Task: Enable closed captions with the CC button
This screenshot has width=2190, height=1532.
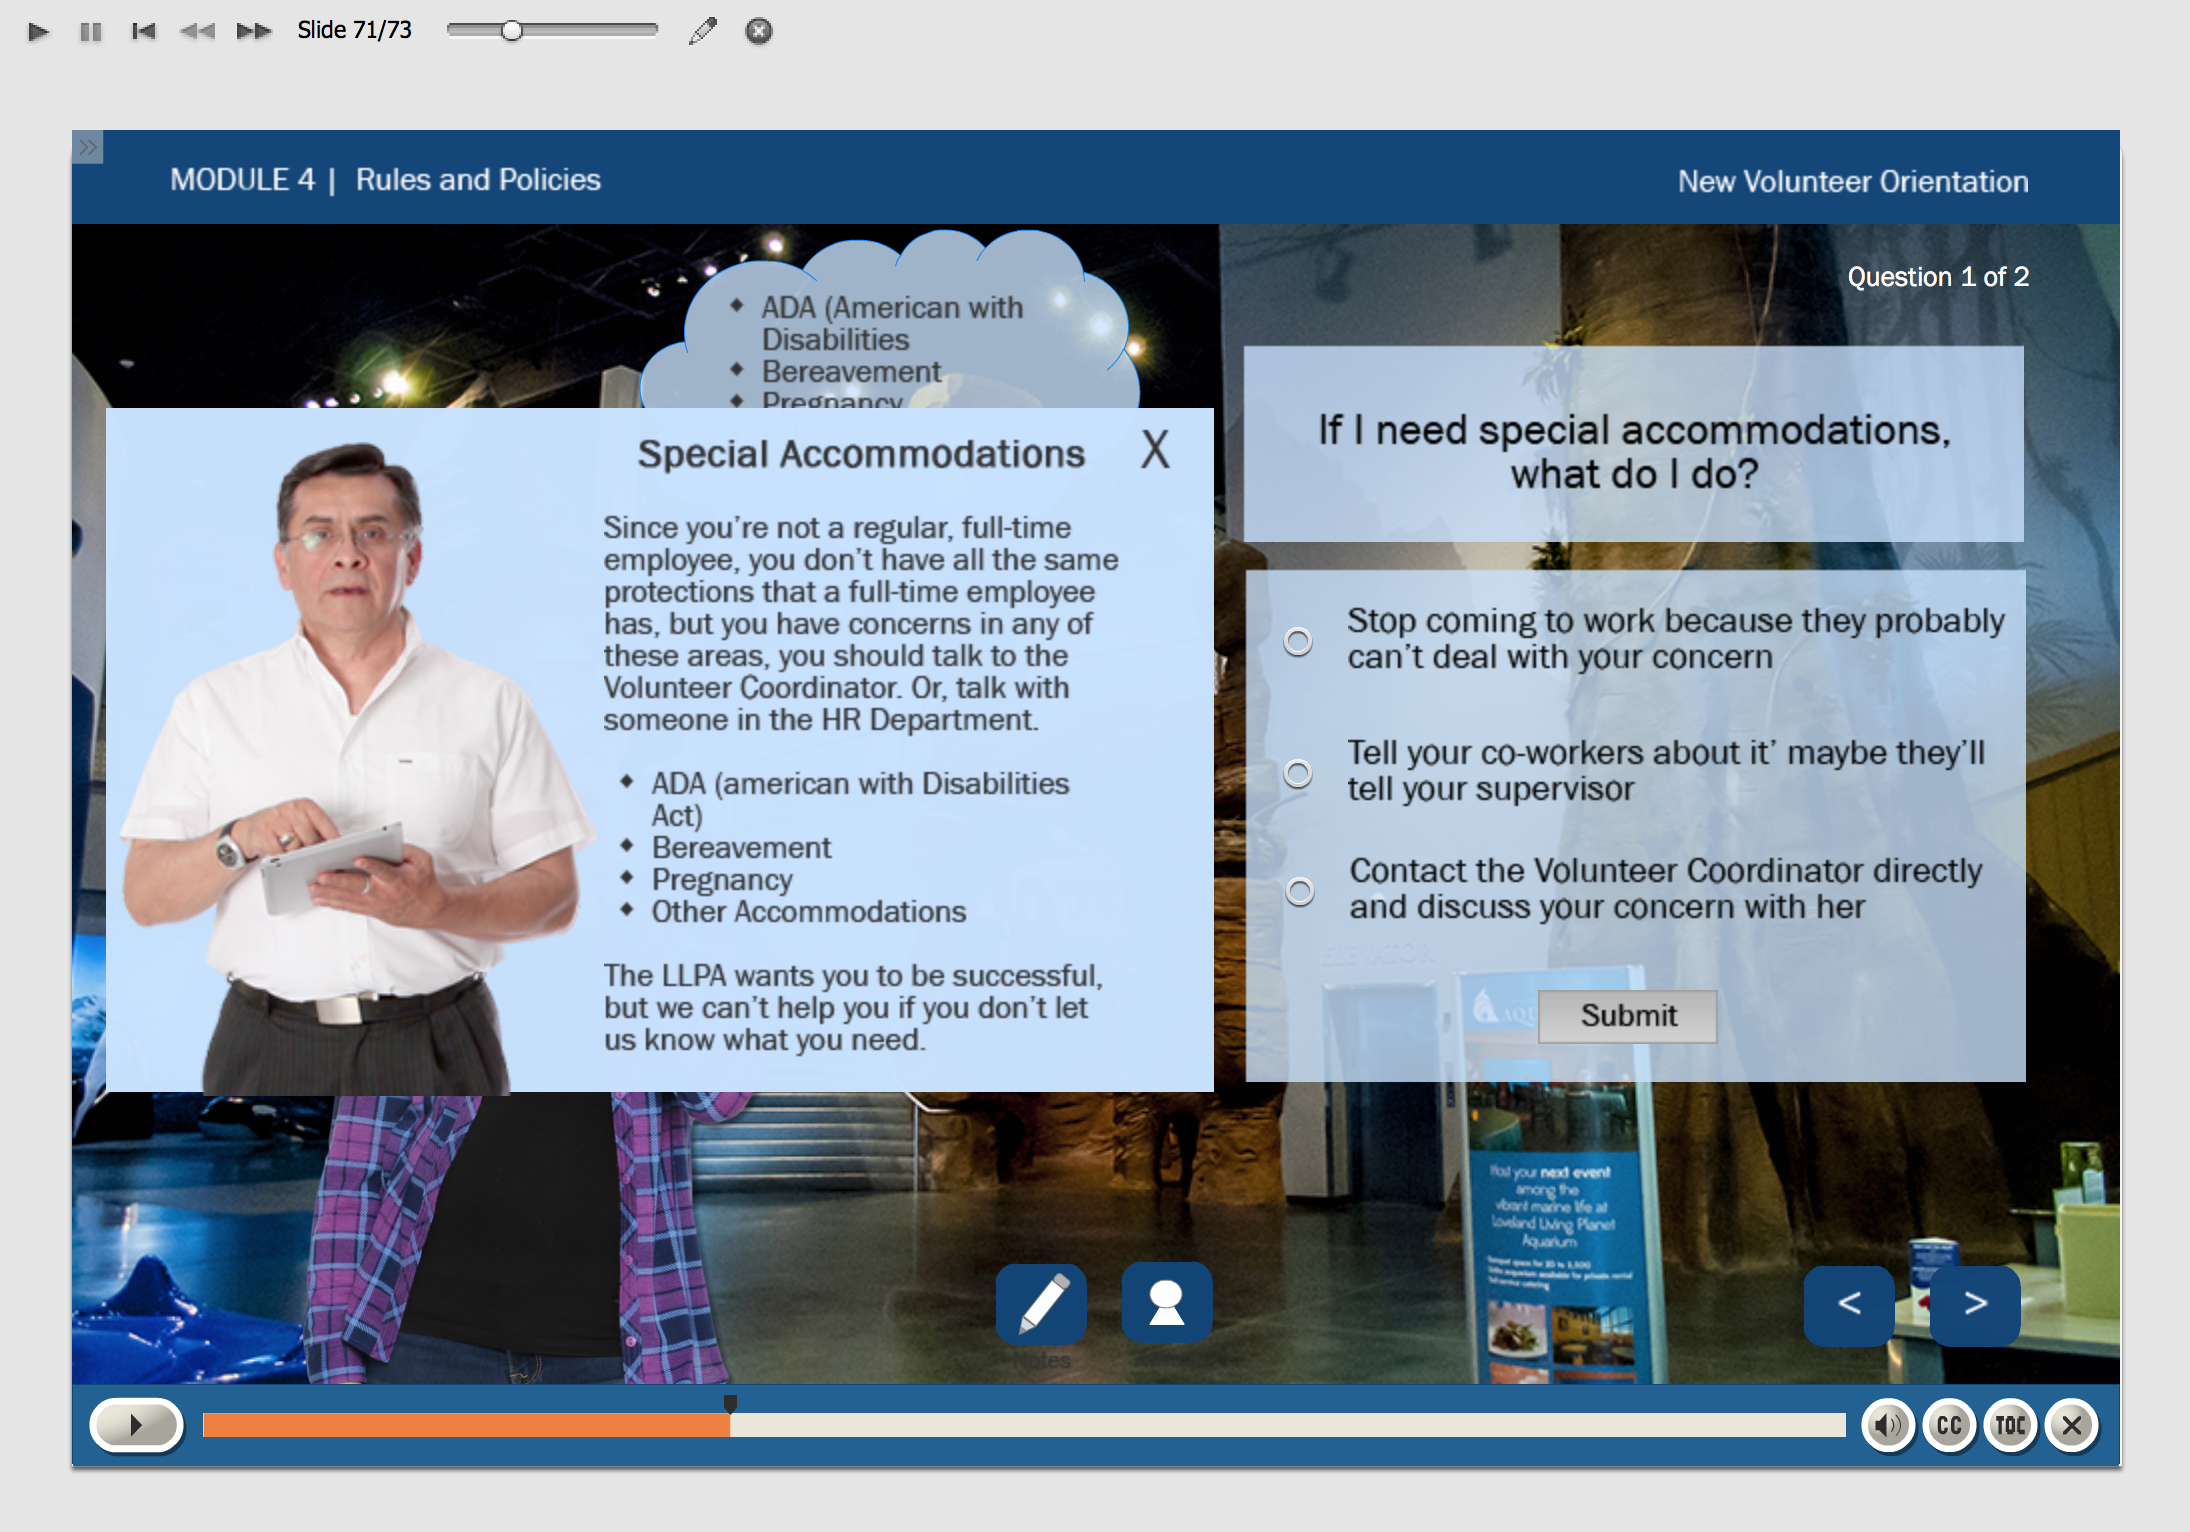Action: (1949, 1425)
